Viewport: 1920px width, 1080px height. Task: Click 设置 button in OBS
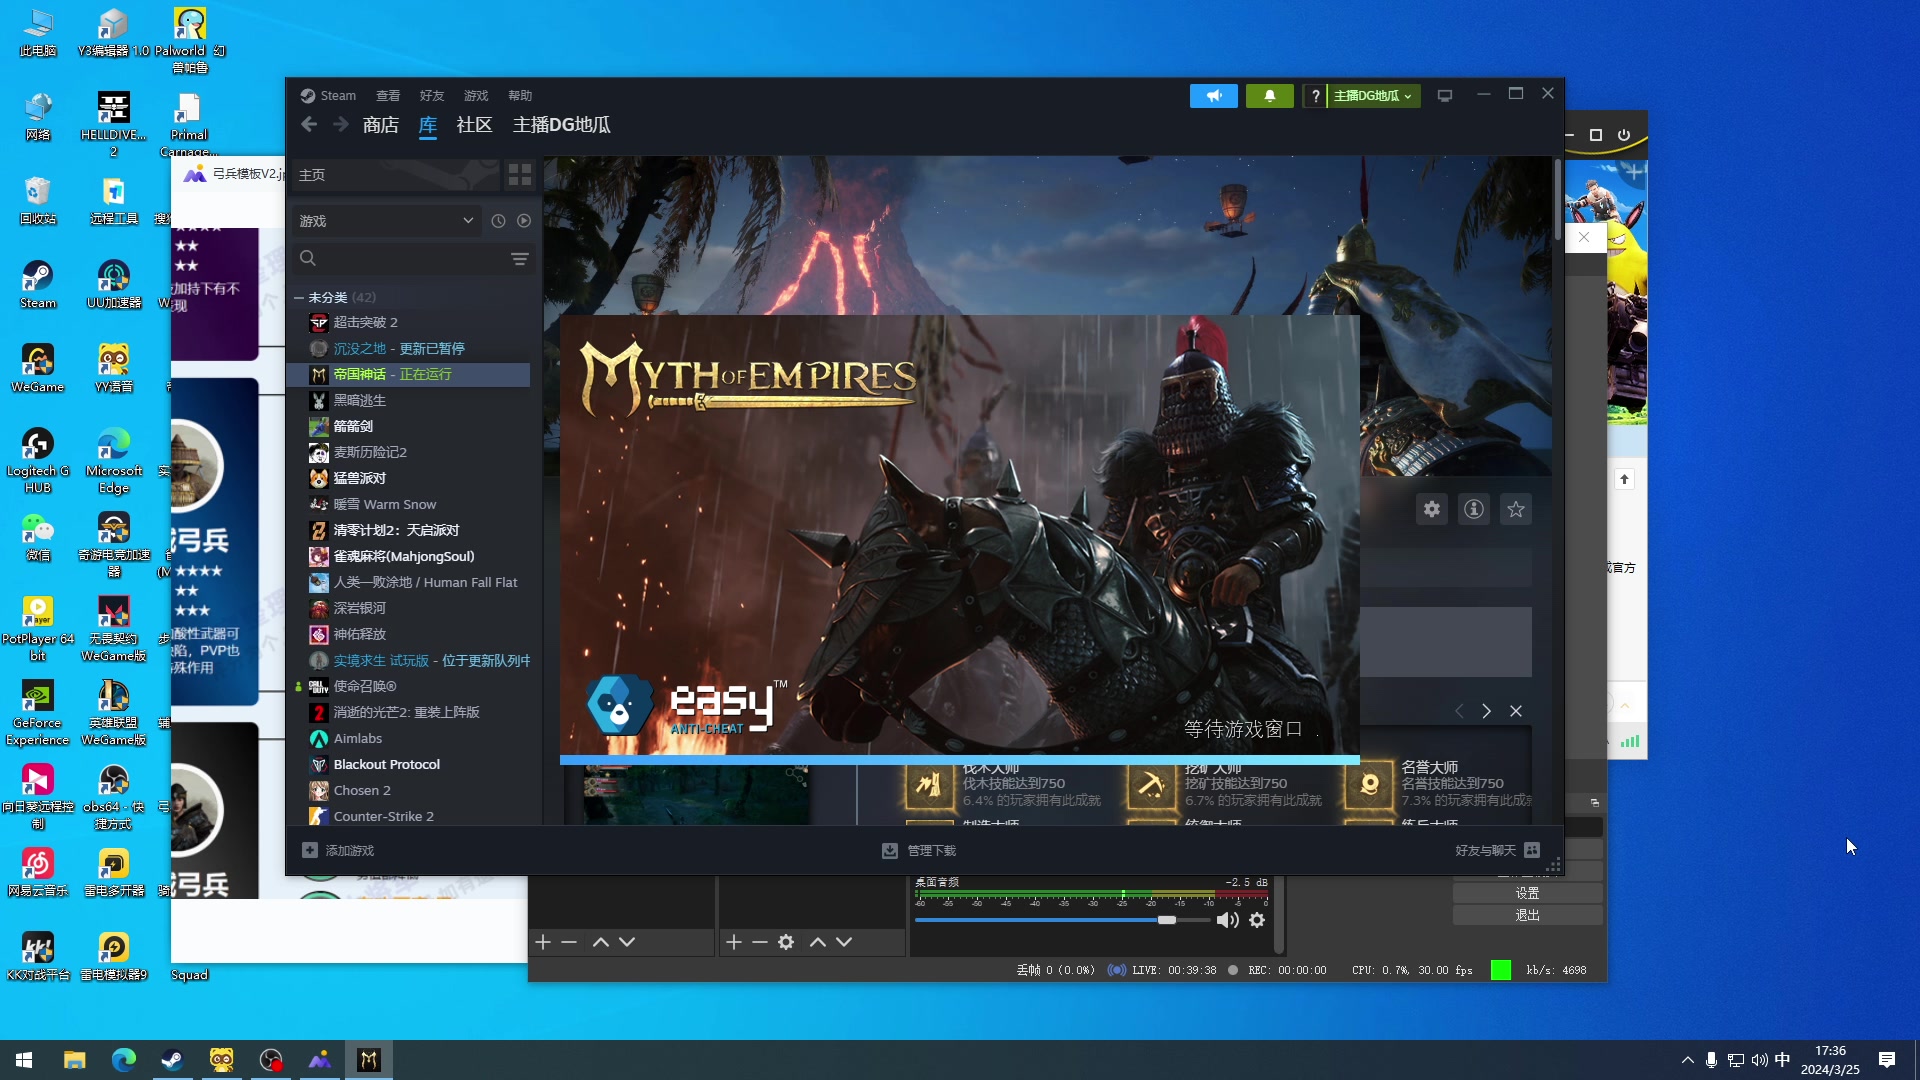click(x=1527, y=893)
